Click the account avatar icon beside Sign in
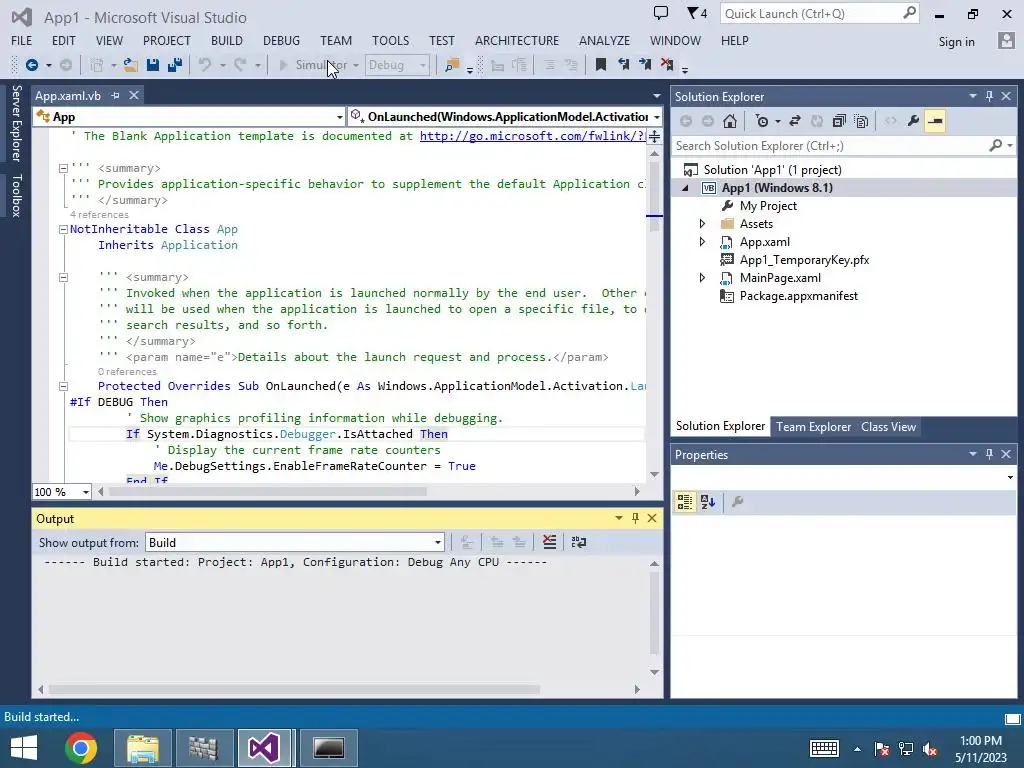 [x=1006, y=40]
